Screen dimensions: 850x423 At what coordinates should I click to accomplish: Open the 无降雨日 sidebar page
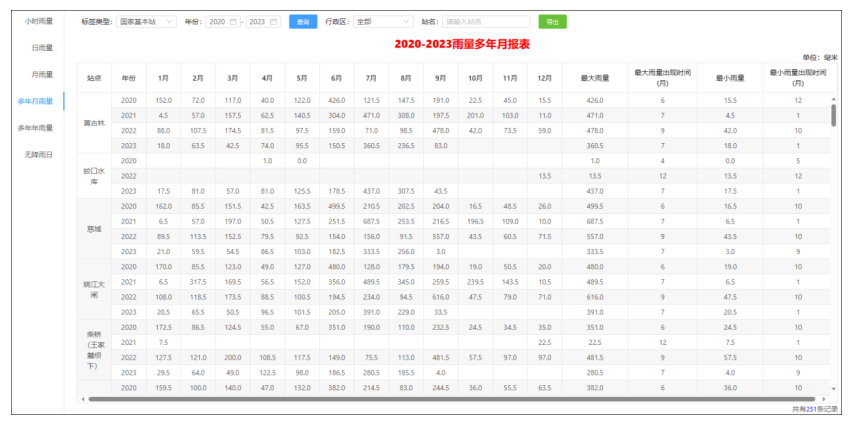coord(39,155)
